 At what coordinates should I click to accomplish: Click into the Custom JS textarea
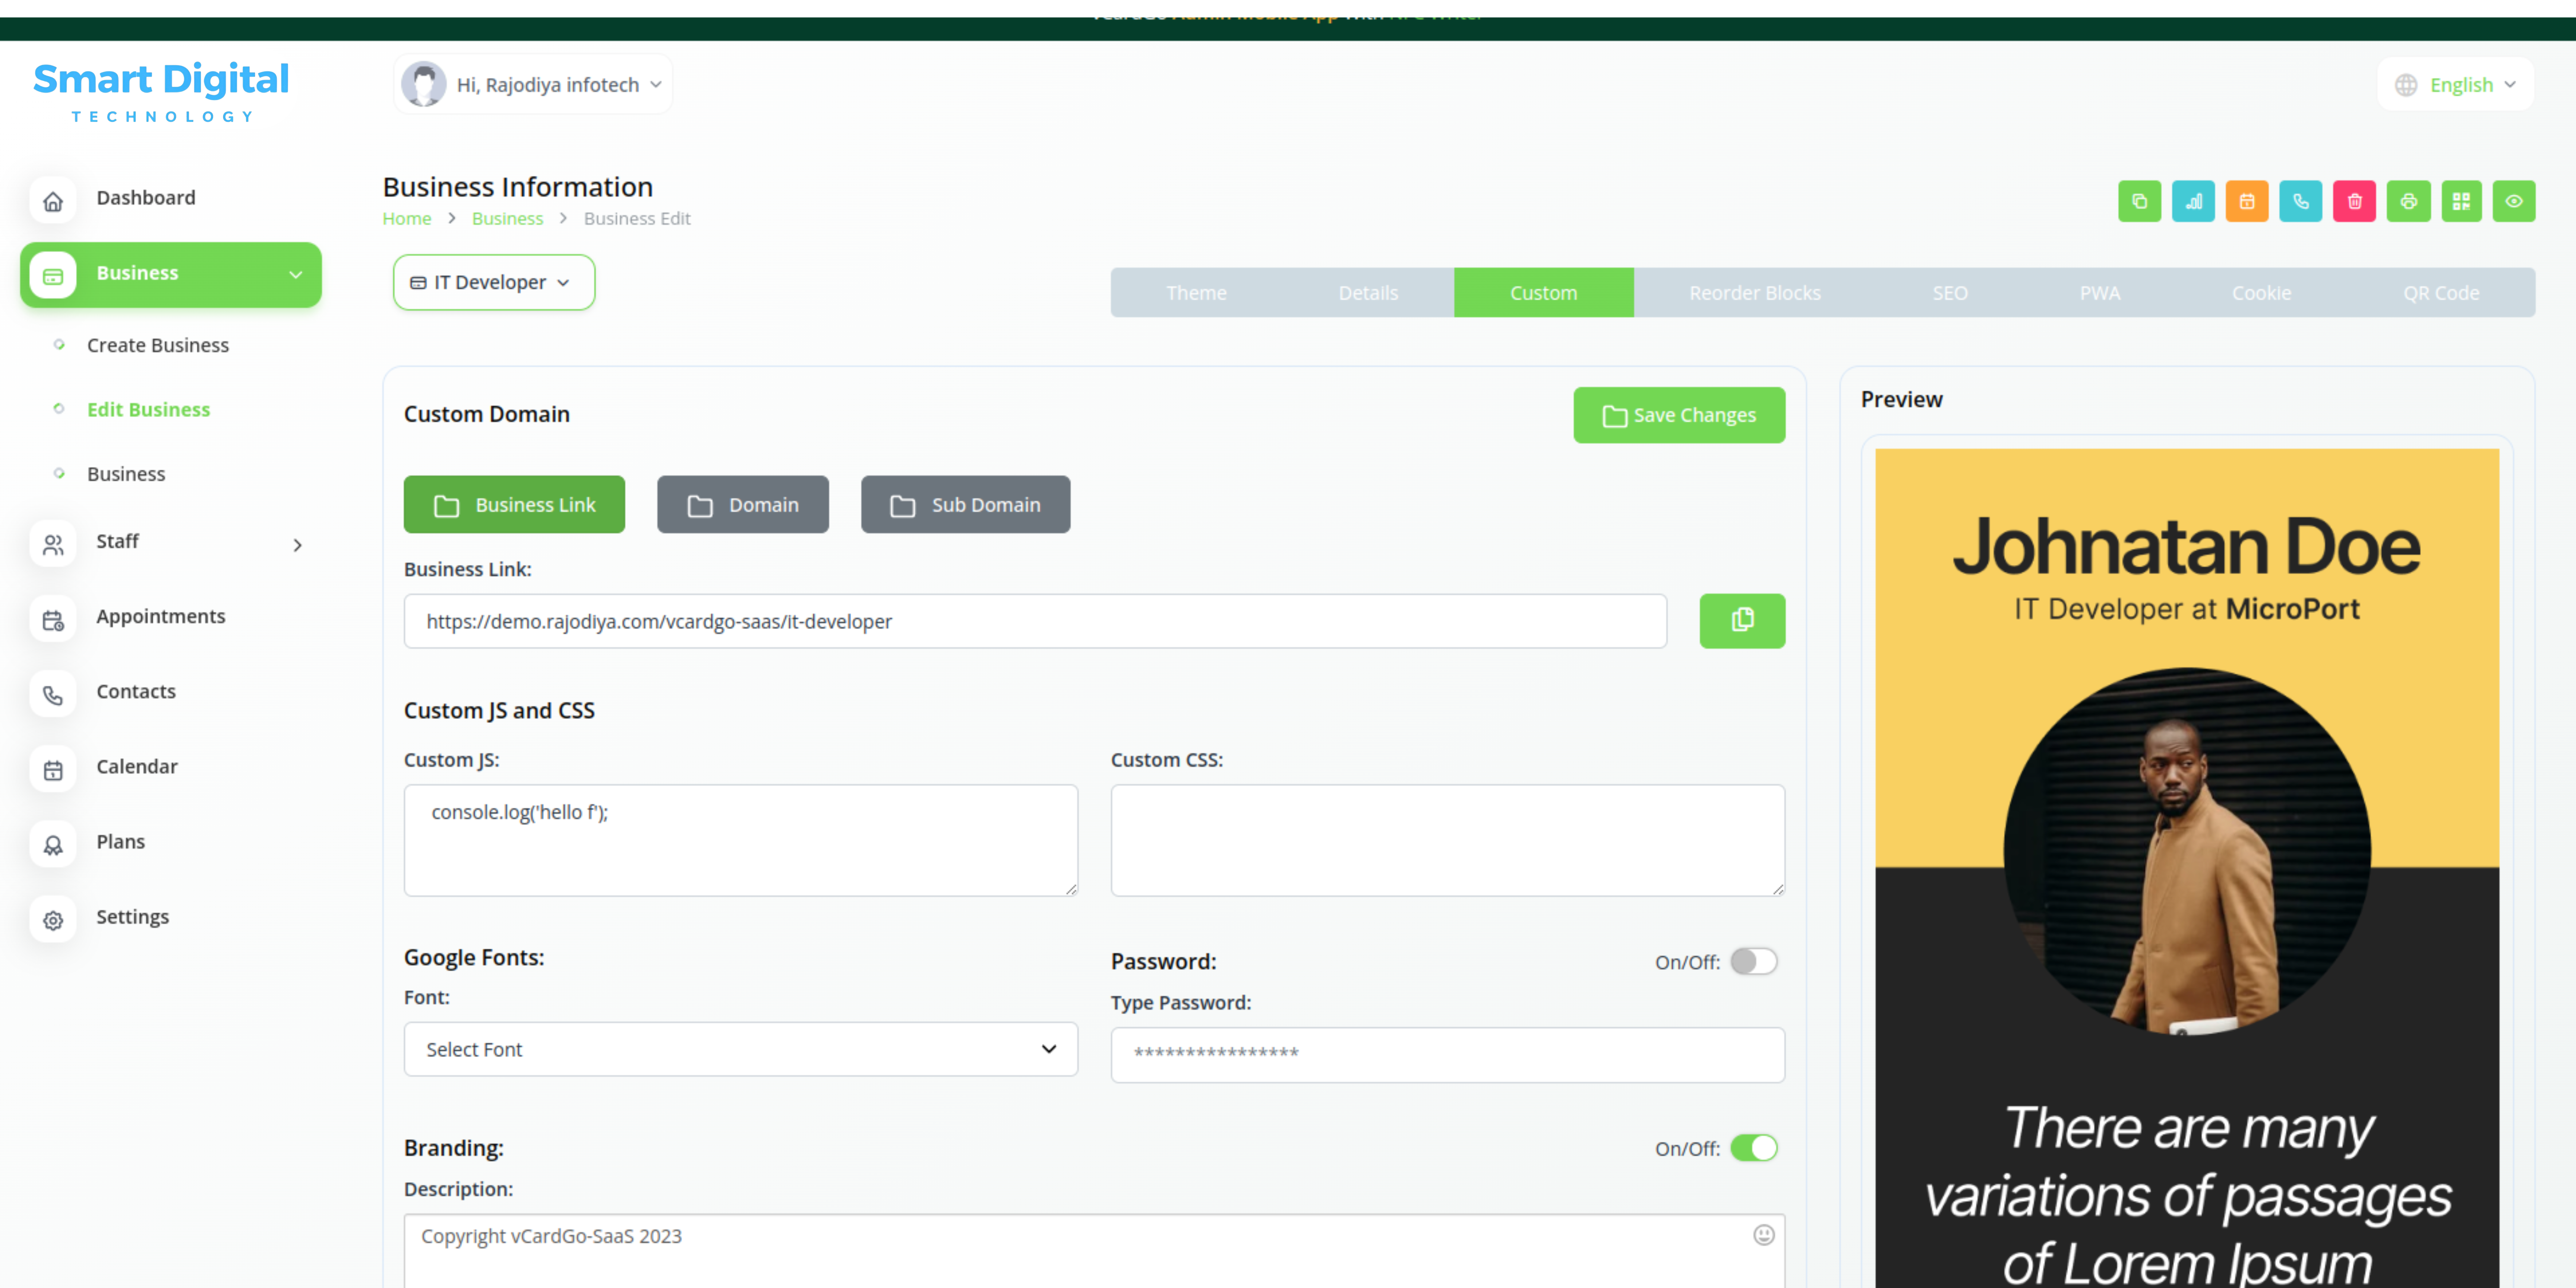(740, 840)
